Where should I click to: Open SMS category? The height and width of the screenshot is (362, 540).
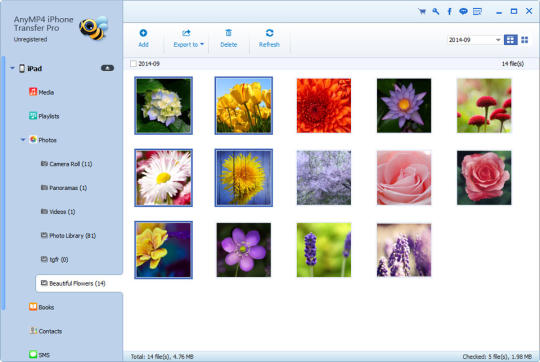point(39,354)
